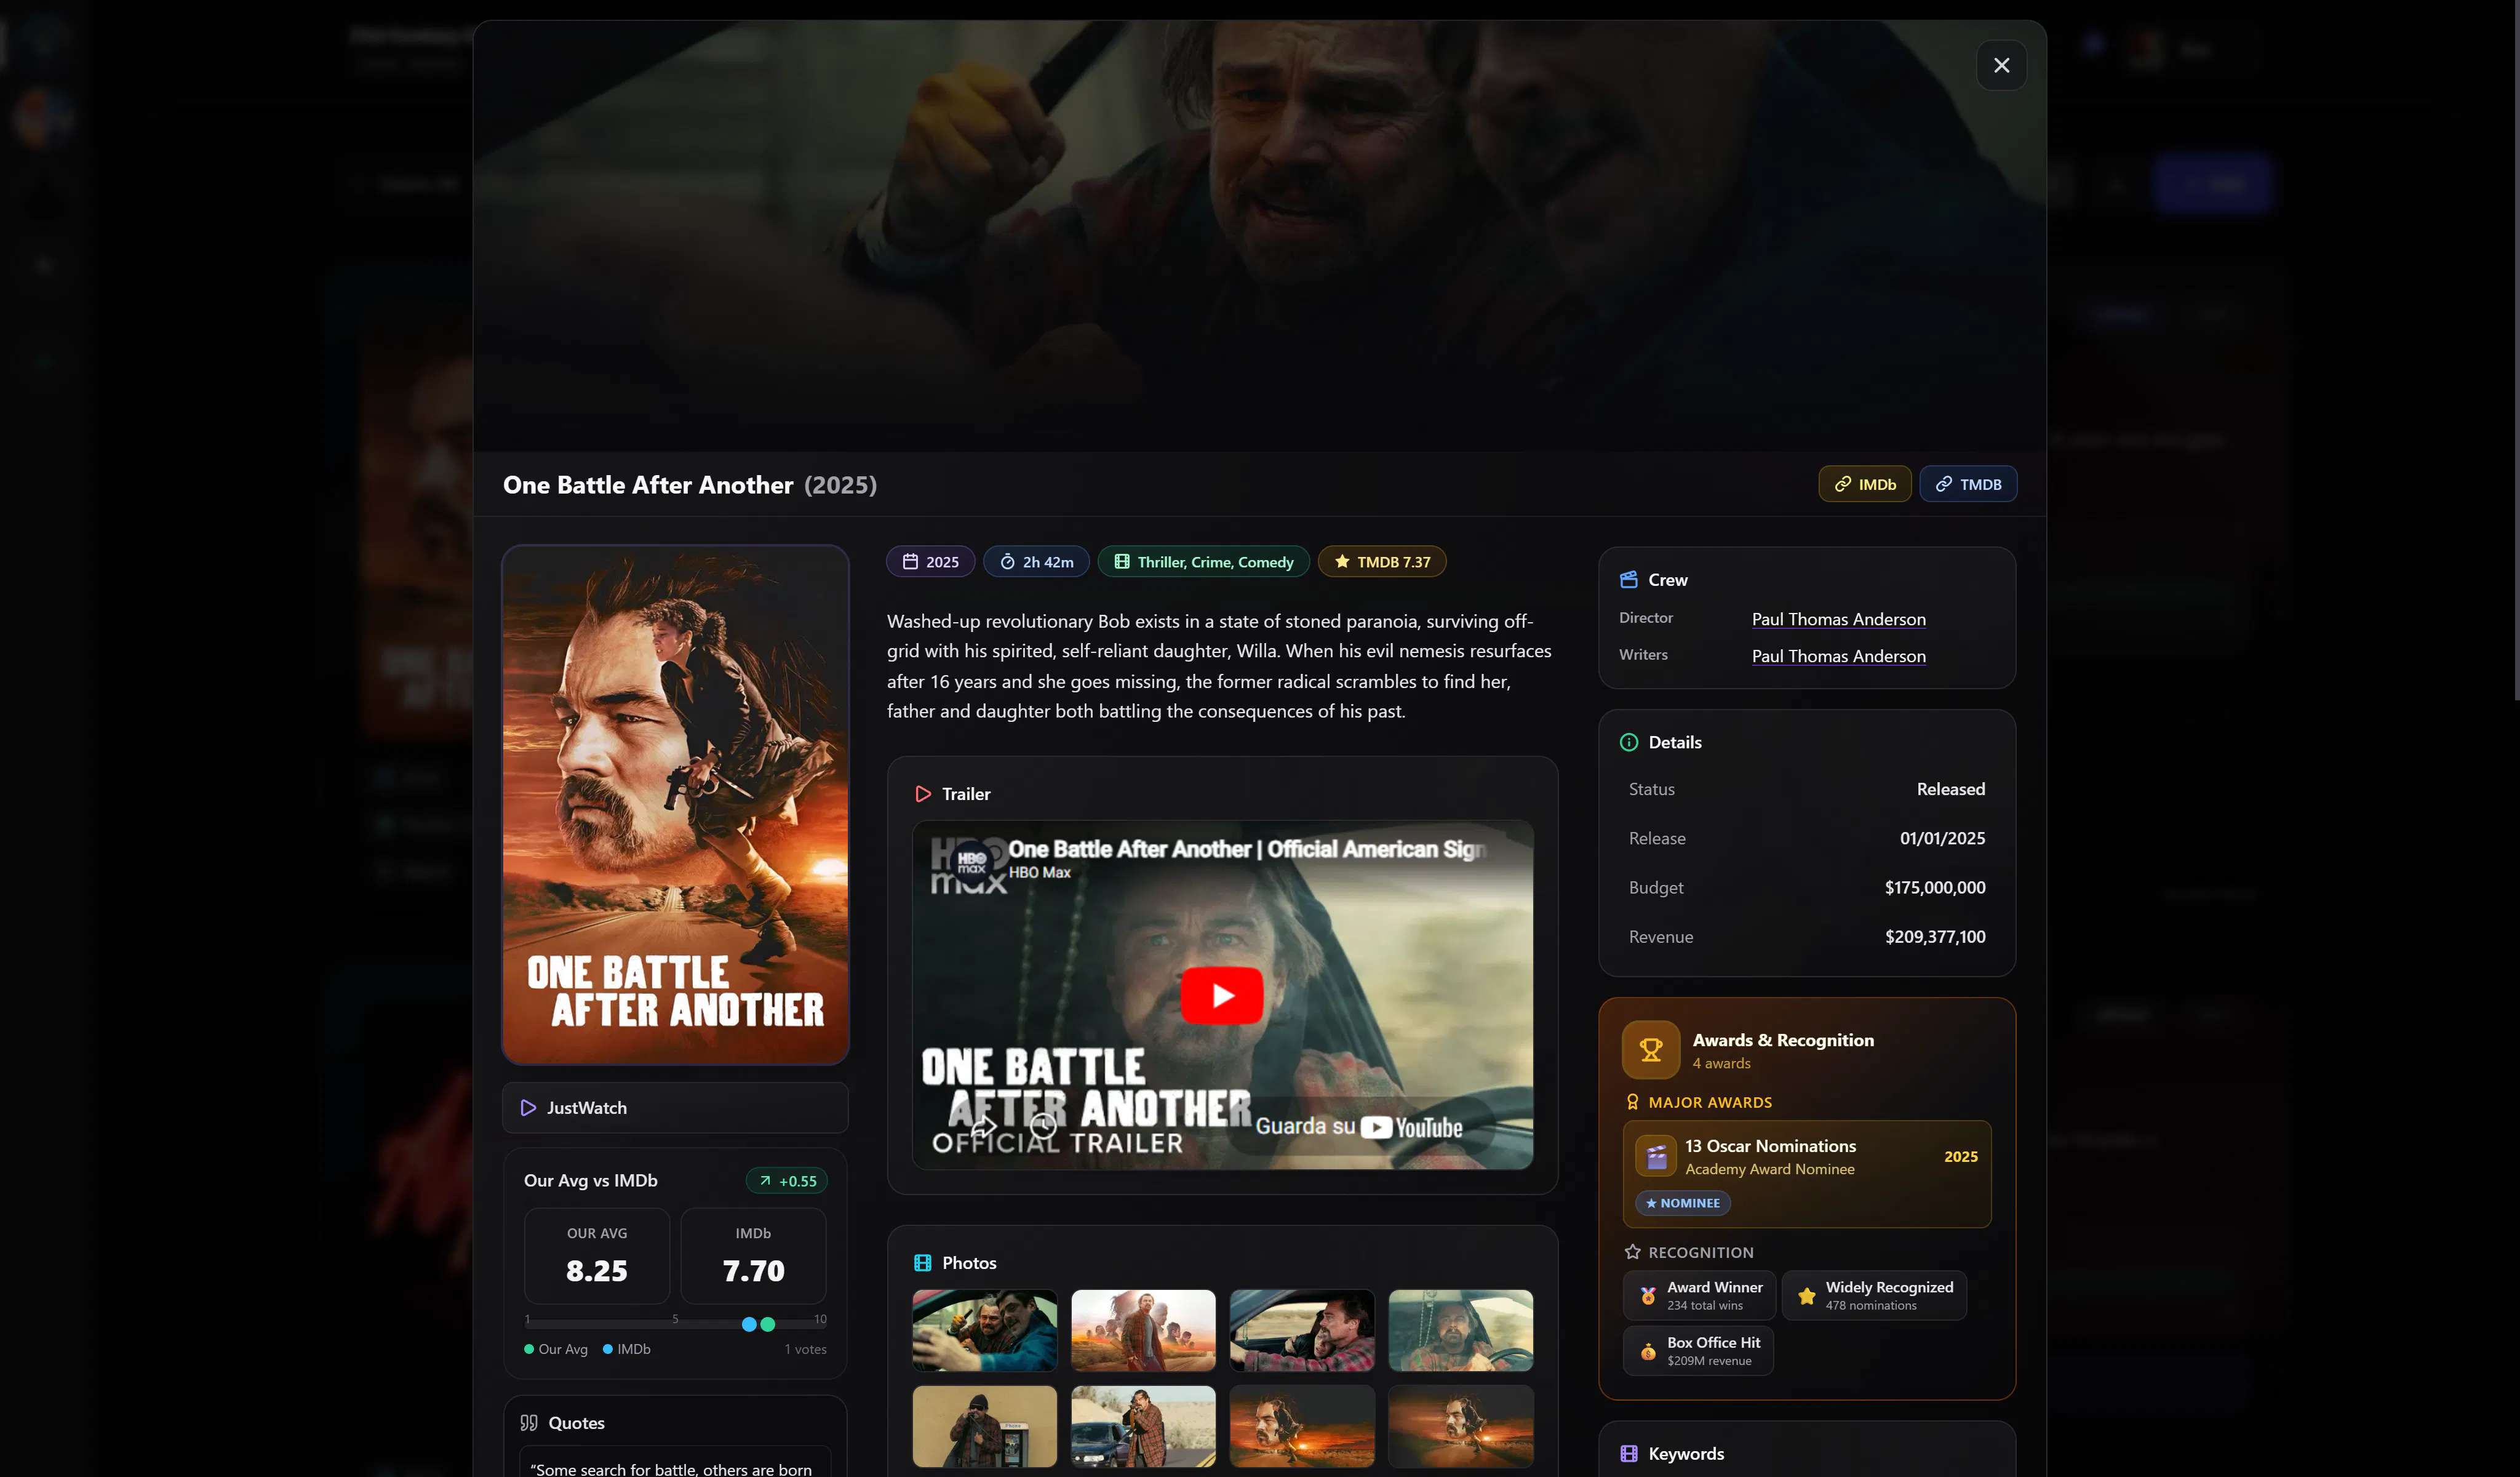Click the Awards & Recognition trophy icon
2520x1477 pixels.
(x=1651, y=1050)
